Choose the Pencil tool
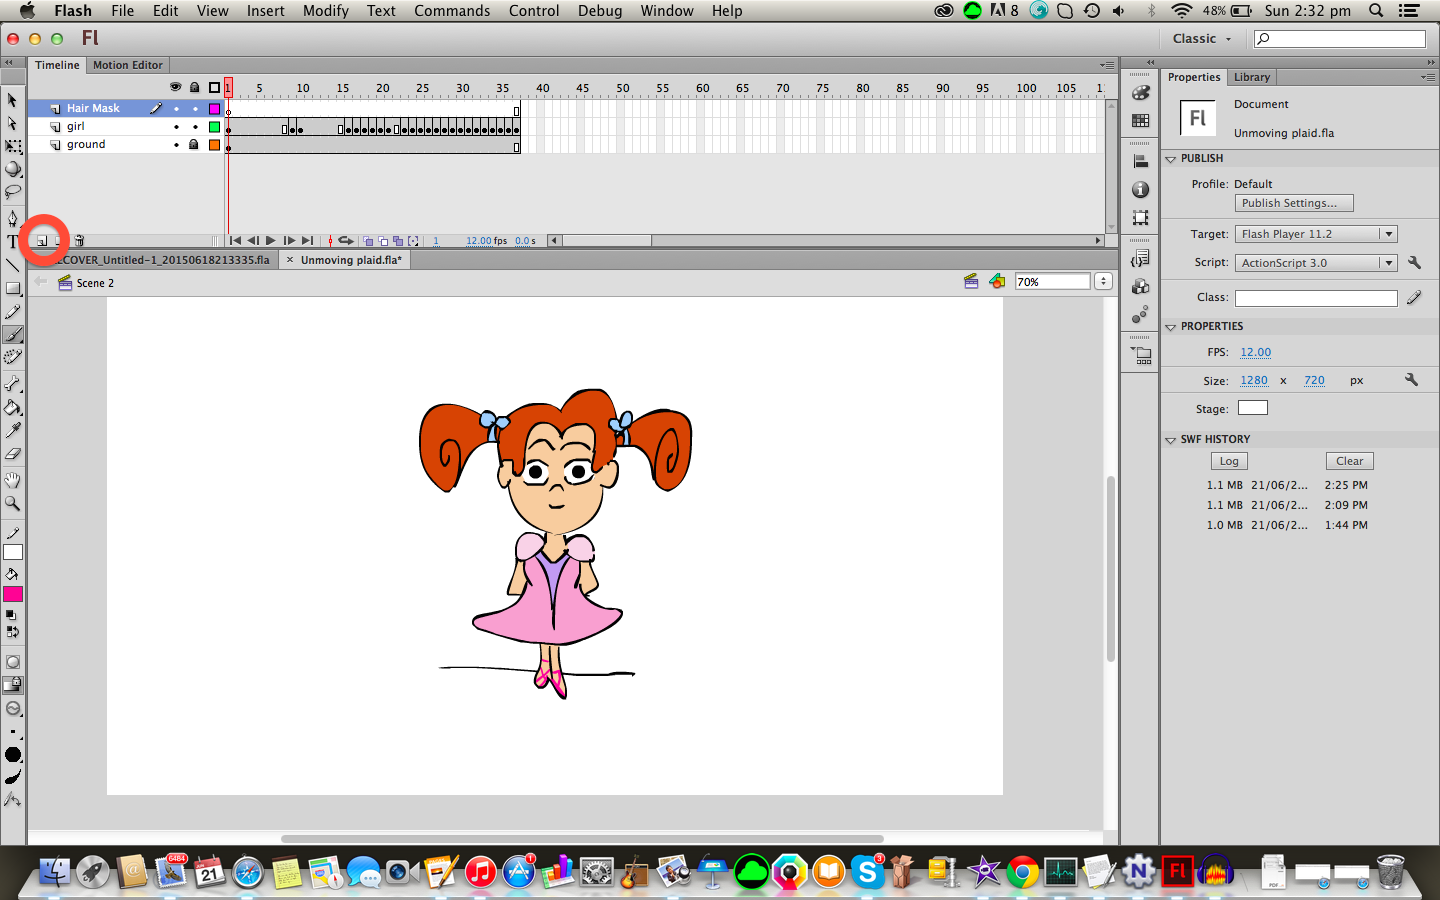Screen dimensions: 1440x900 [x=13, y=312]
